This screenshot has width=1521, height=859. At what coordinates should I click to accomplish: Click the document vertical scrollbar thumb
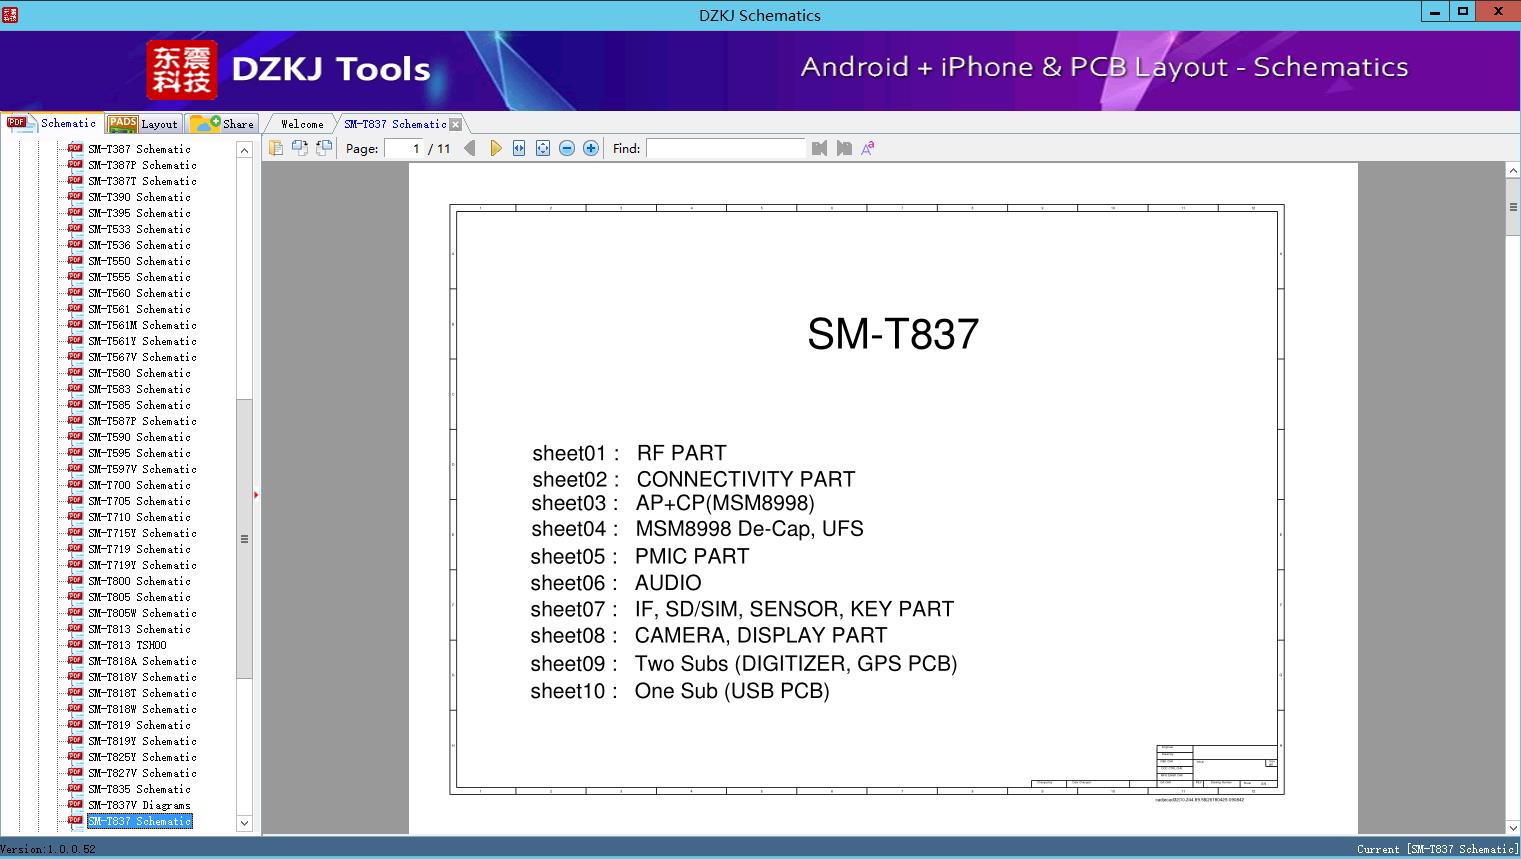(1513, 207)
